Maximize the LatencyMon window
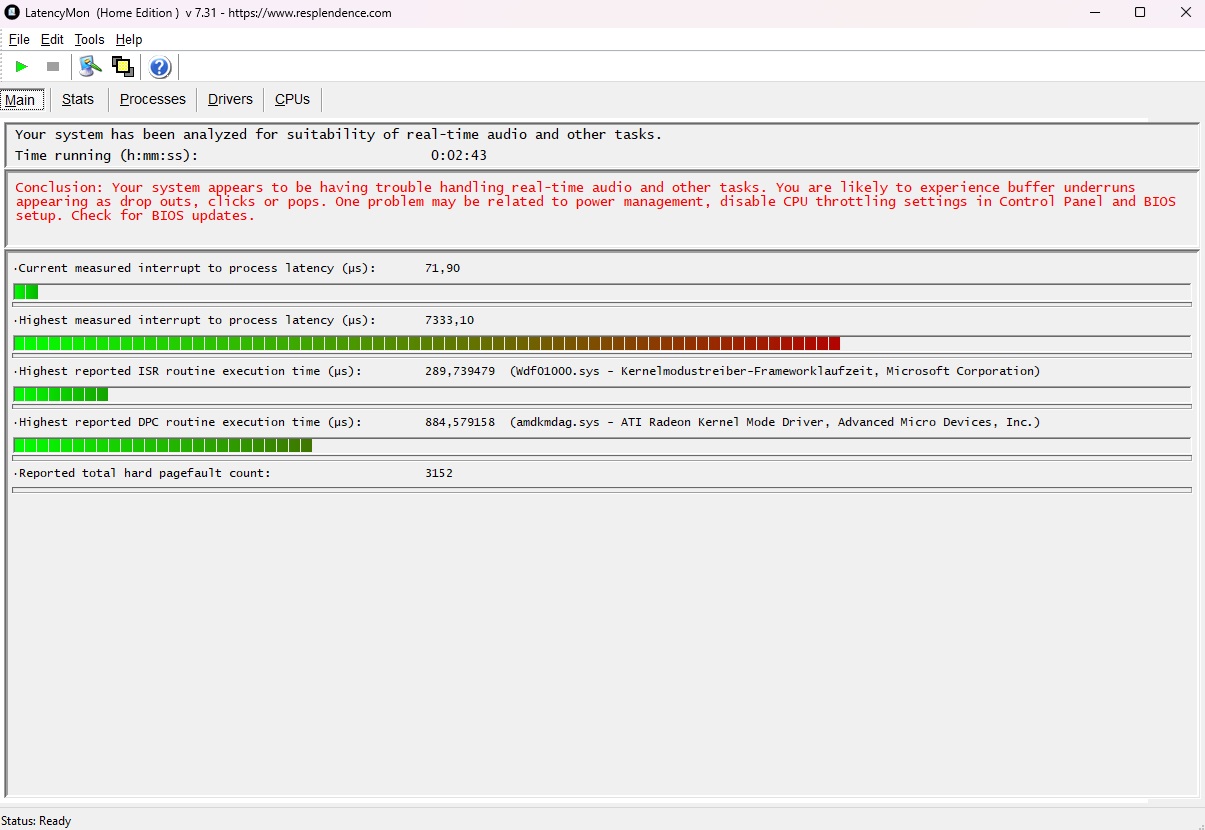 pos(1140,13)
